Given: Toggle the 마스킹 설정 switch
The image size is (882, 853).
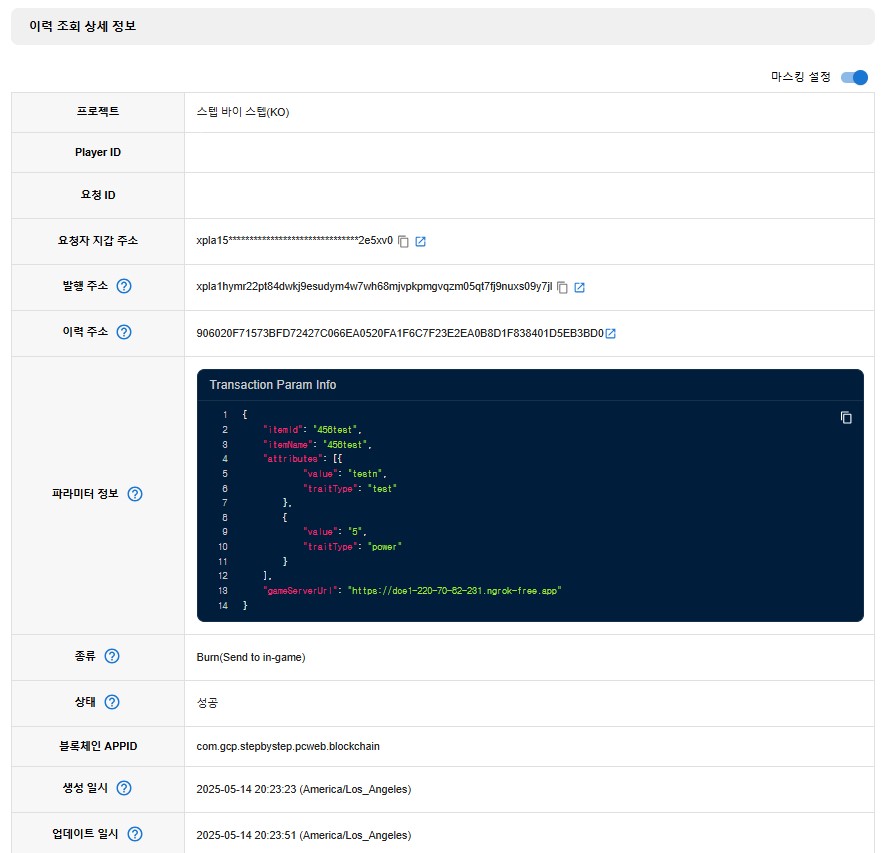Looking at the screenshot, I should [x=854, y=77].
